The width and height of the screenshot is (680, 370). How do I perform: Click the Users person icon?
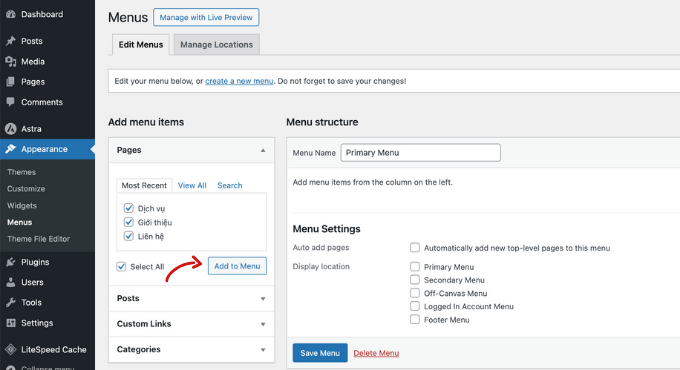(11, 282)
